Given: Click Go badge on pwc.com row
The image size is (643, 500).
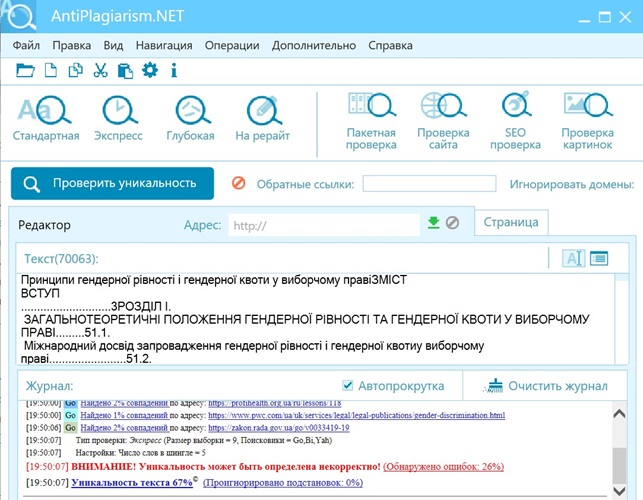Looking at the screenshot, I should 71,416.
